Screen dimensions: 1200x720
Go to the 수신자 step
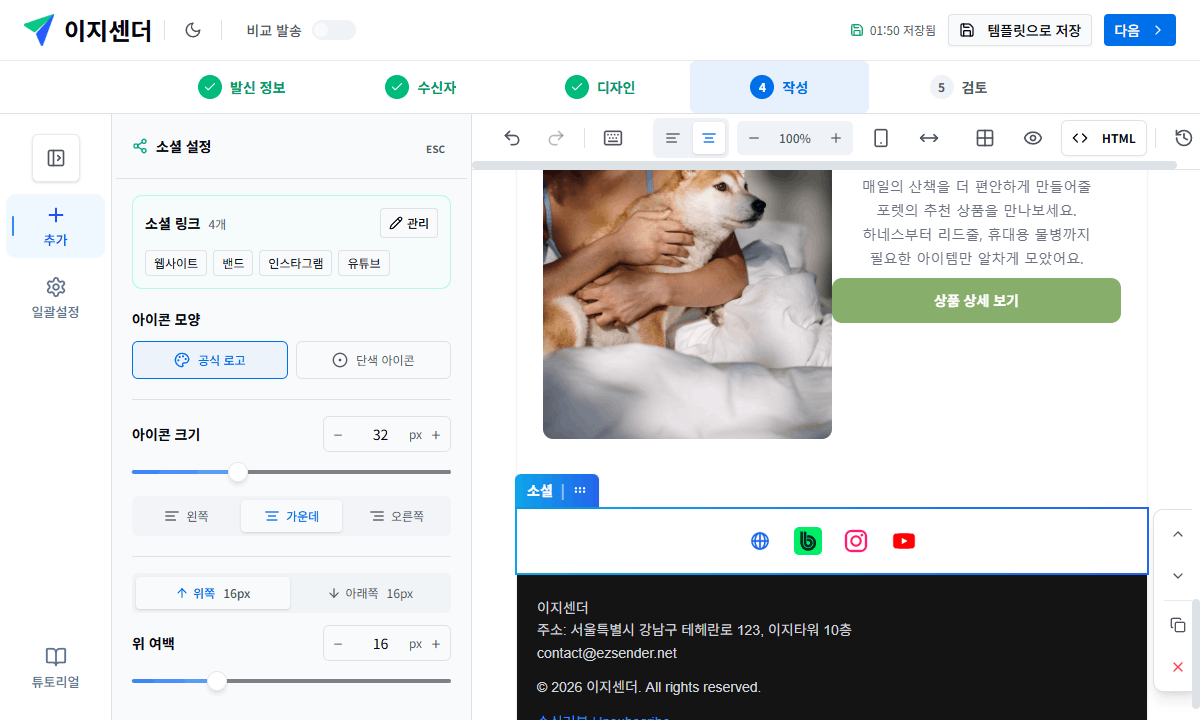click(421, 87)
